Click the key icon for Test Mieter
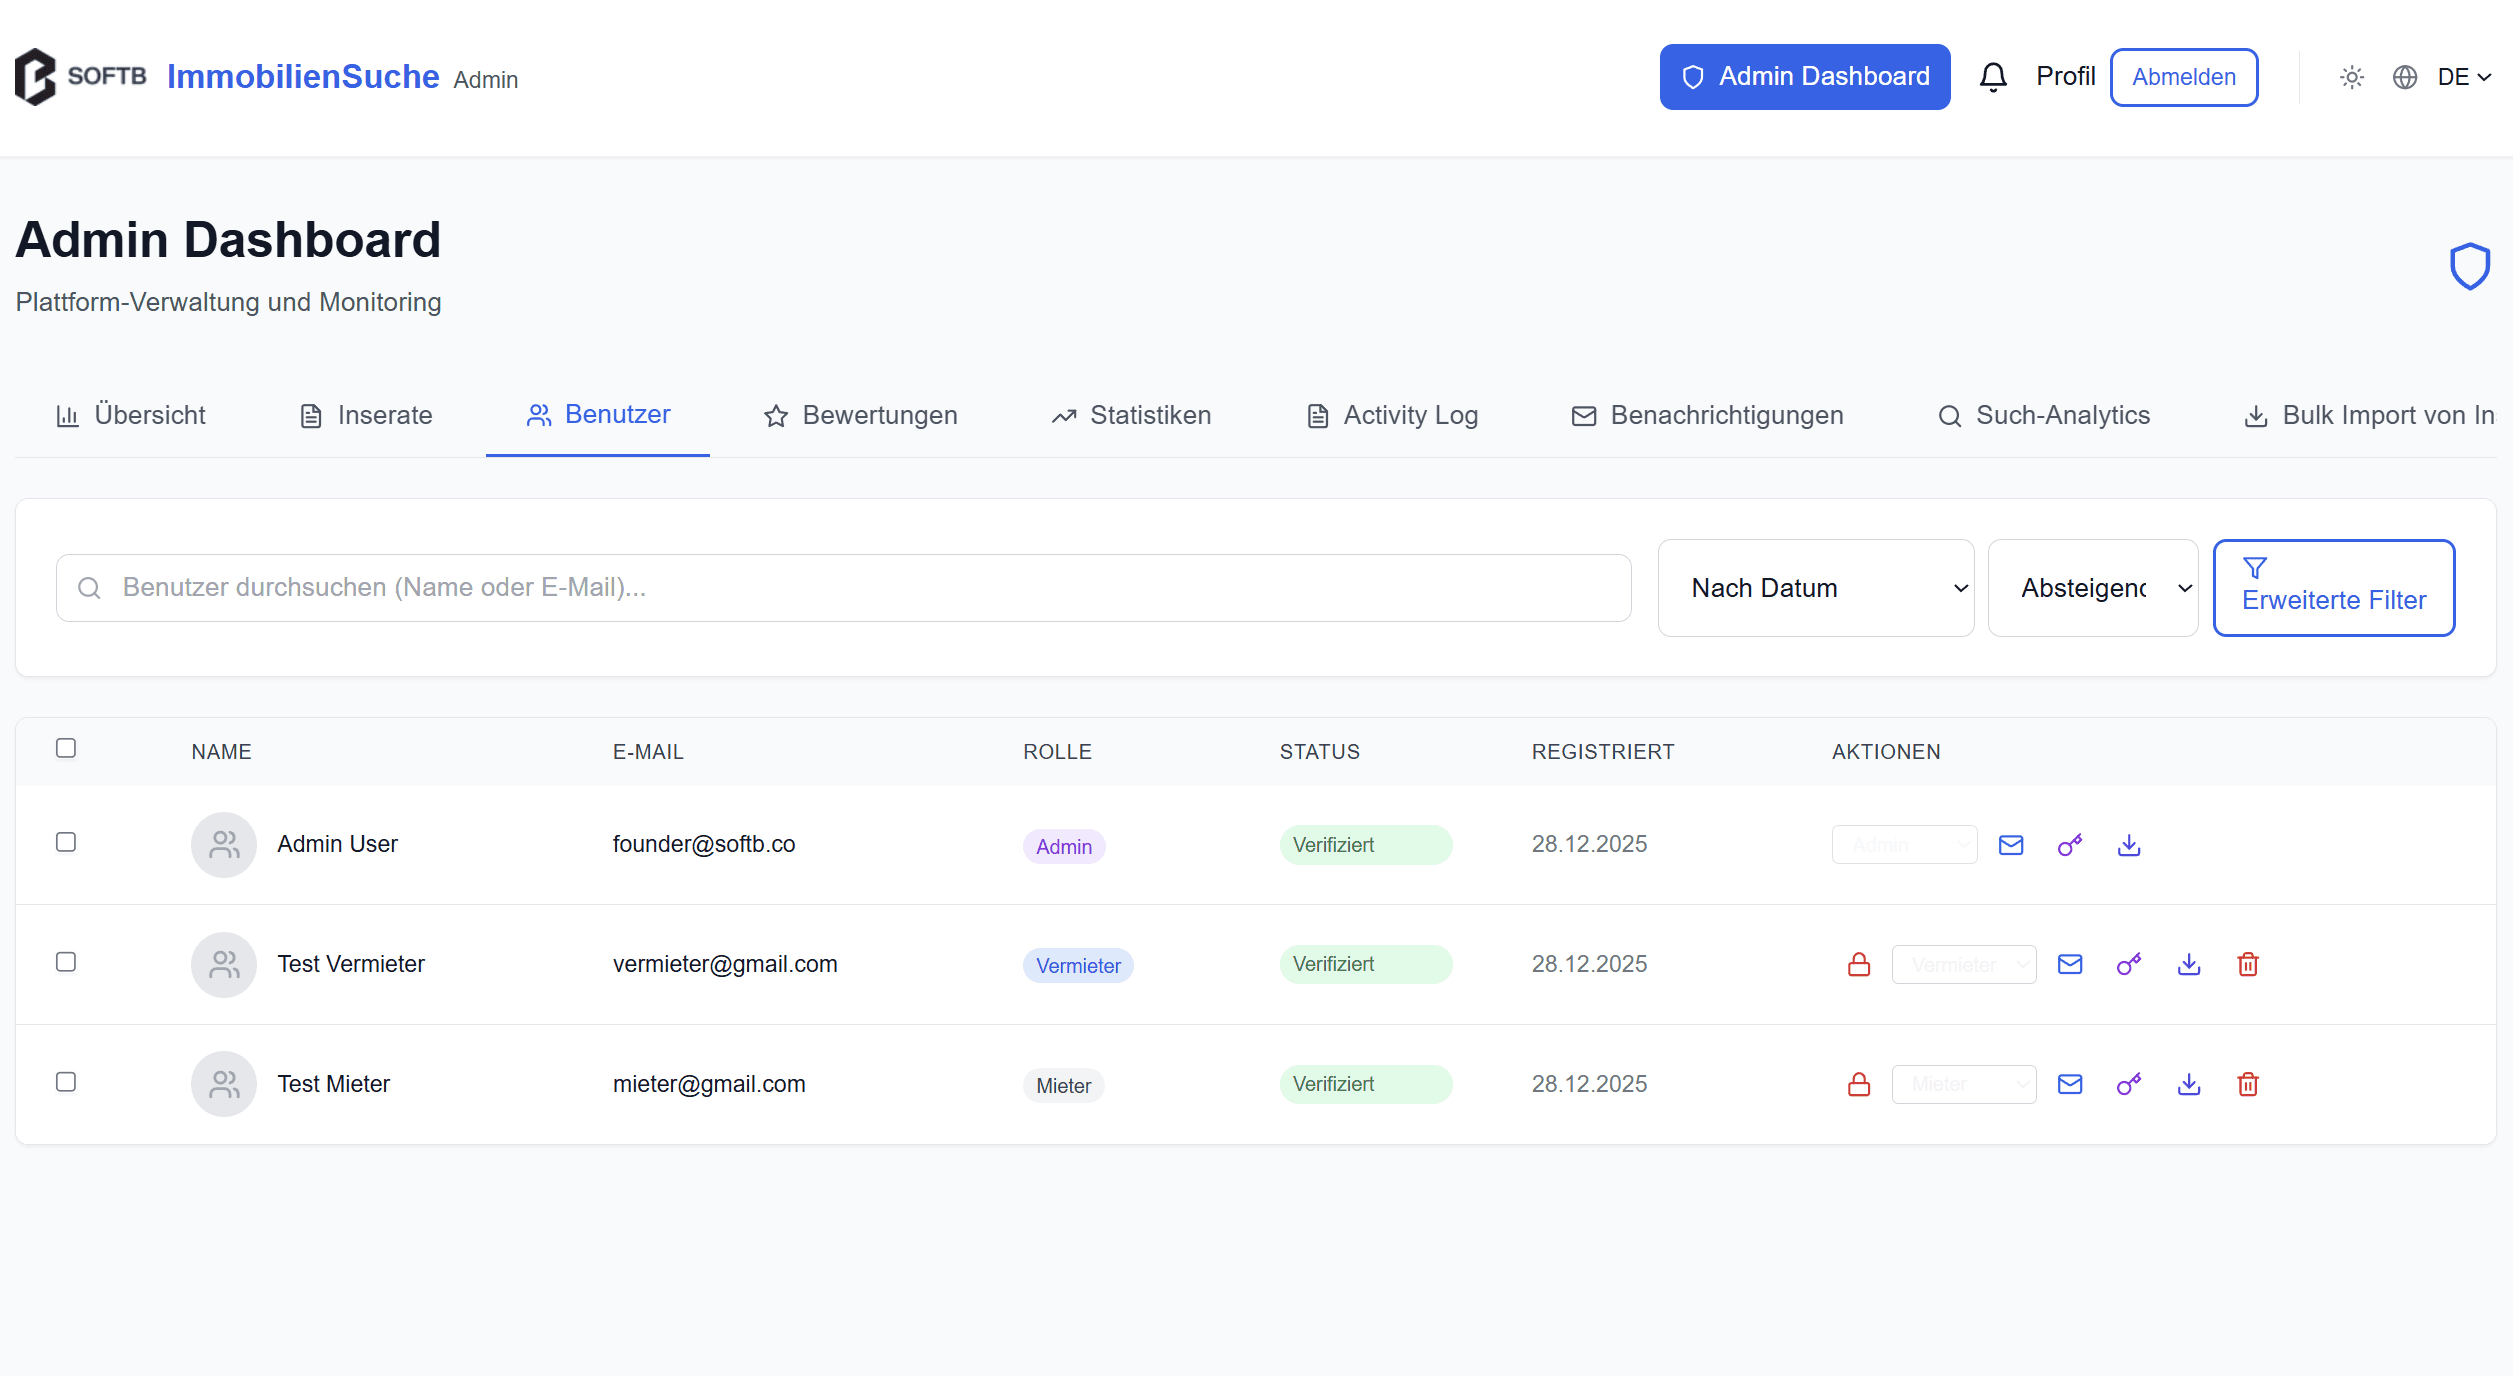Viewport: 2513px width, 1376px height. point(2128,1085)
